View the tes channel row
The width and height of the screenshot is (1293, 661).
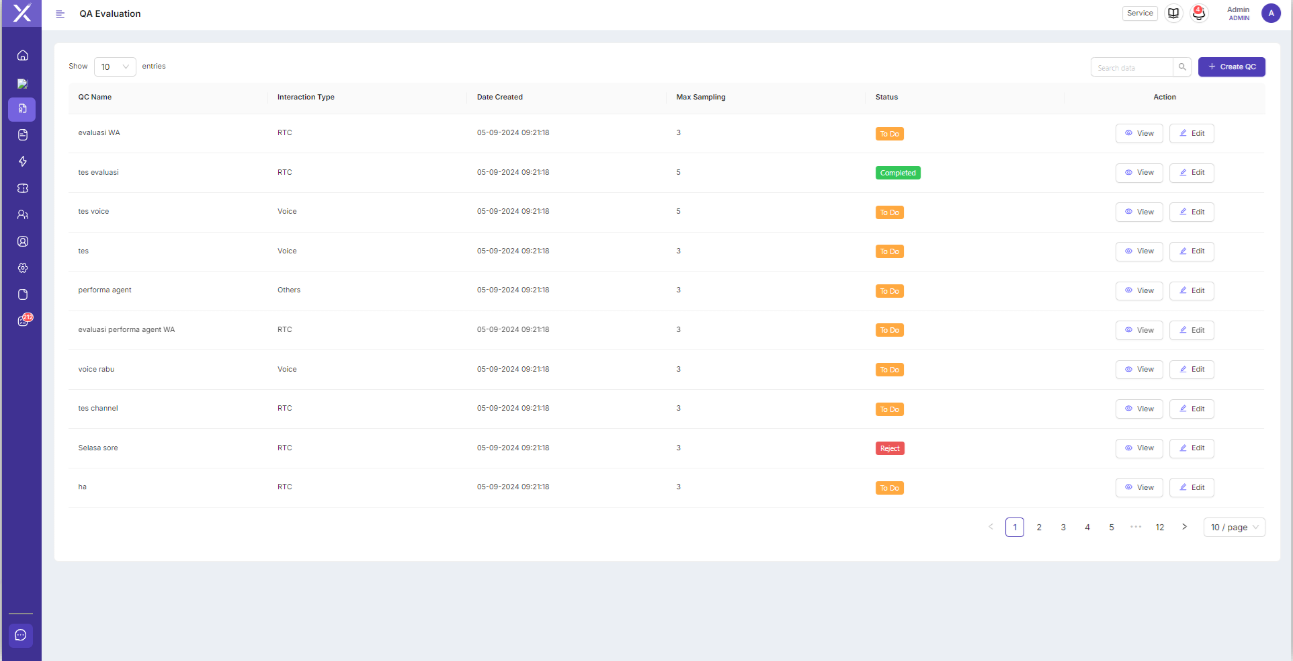click(1139, 408)
